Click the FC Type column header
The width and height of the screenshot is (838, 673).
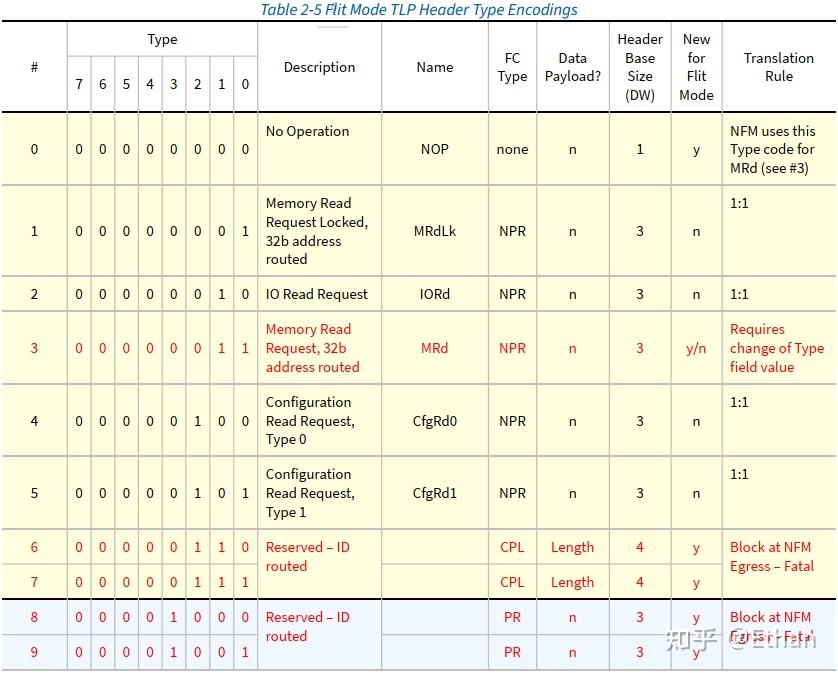pyautogui.click(x=512, y=67)
